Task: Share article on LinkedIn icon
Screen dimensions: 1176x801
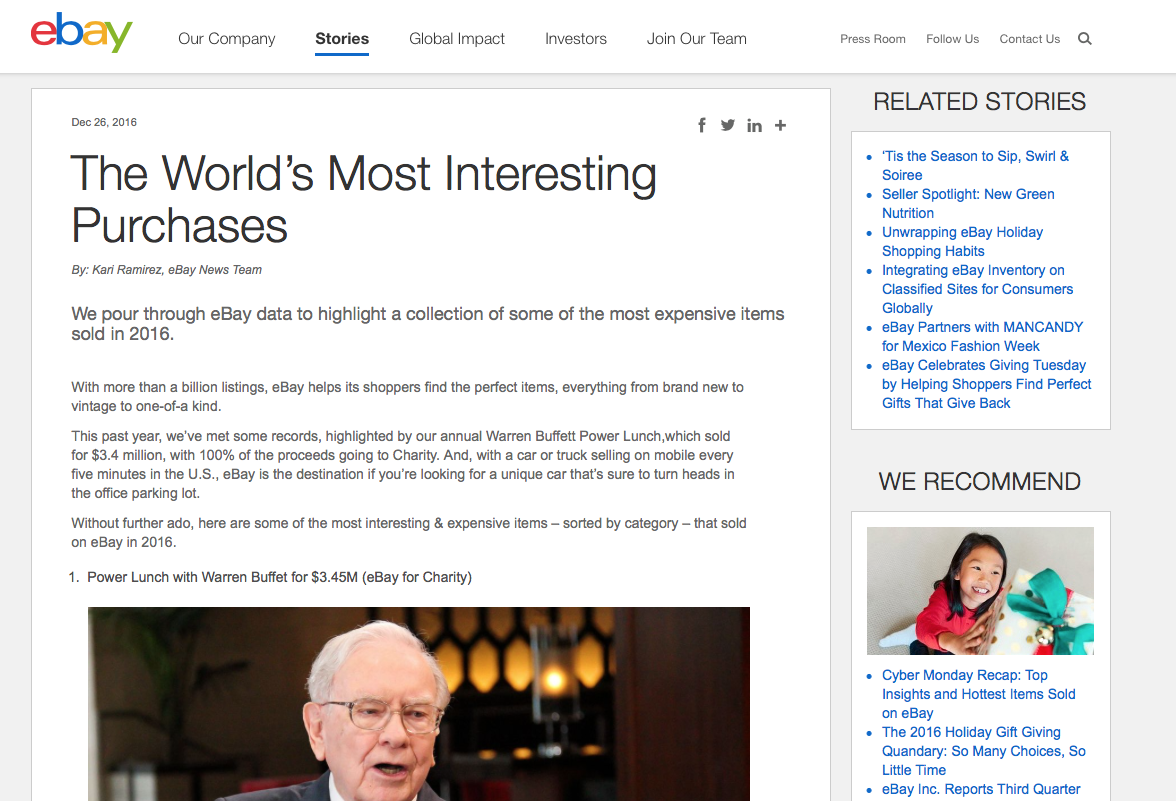Action: [x=754, y=125]
